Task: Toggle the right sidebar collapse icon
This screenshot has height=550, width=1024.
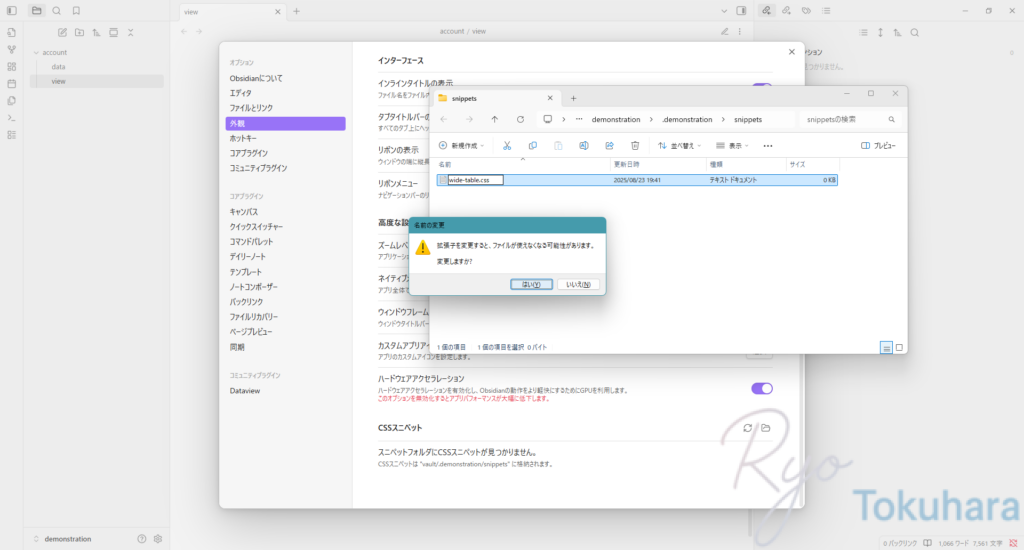Action: (741, 11)
